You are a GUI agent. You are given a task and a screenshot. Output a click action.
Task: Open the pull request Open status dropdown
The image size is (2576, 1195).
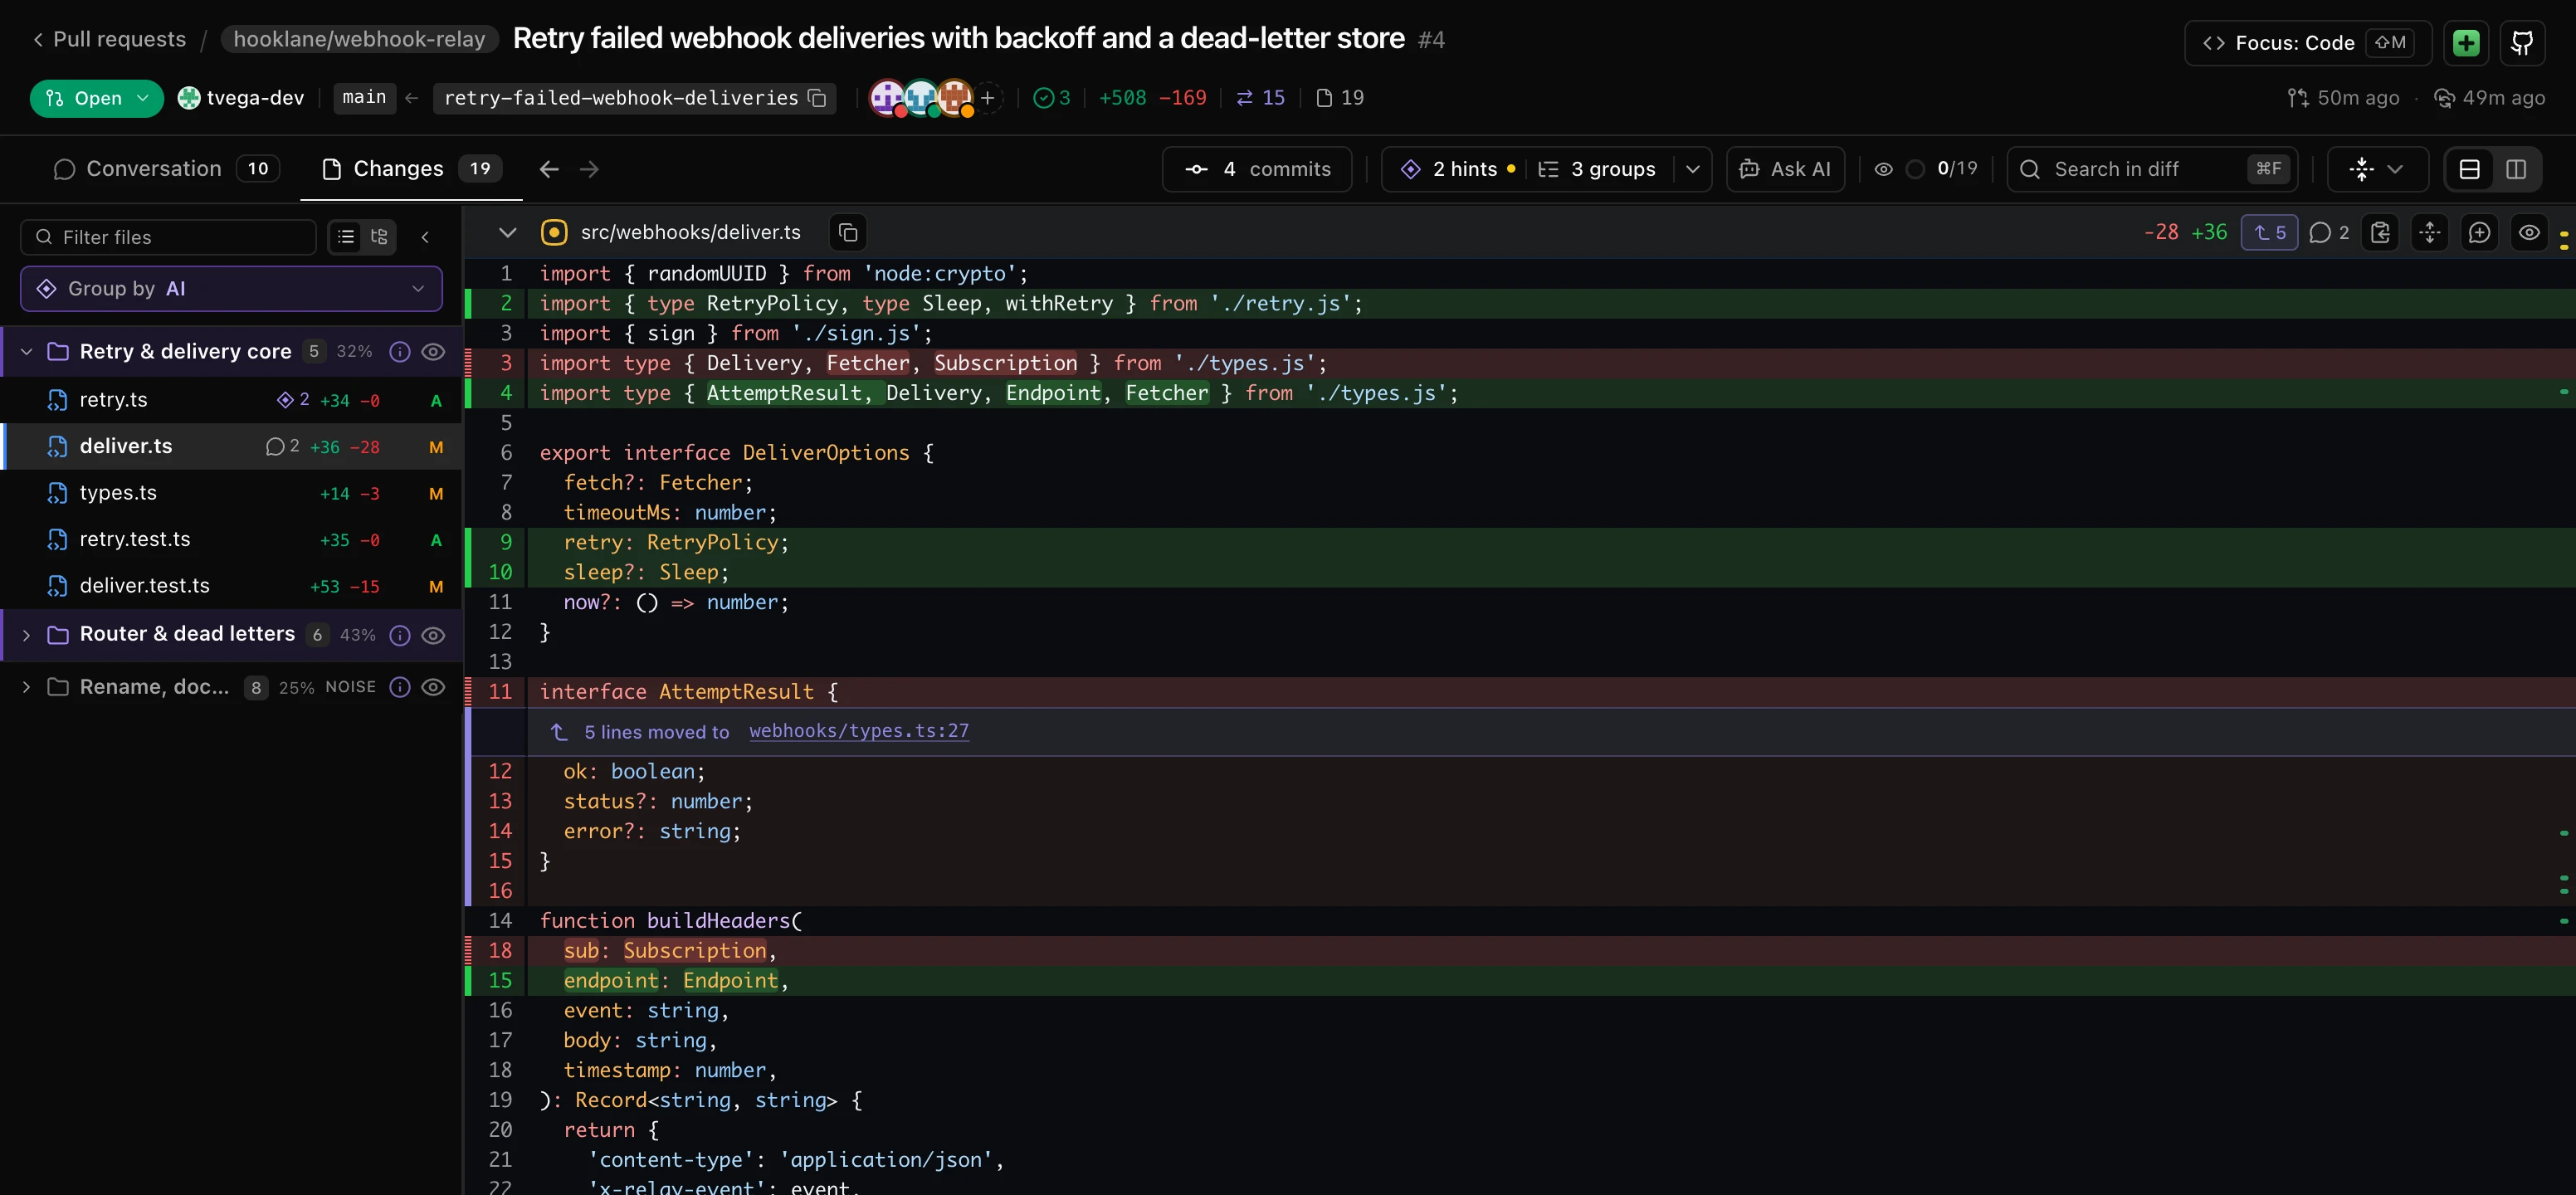(x=97, y=98)
